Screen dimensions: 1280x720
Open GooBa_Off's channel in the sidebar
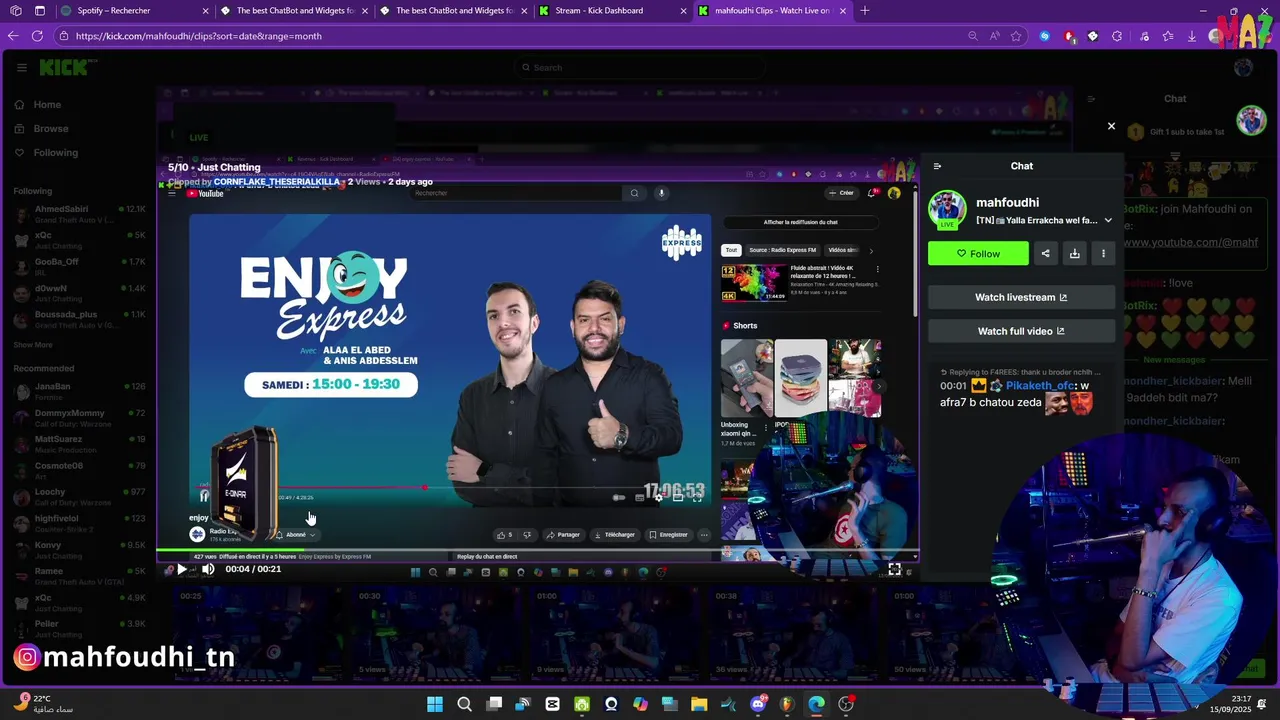(79, 267)
